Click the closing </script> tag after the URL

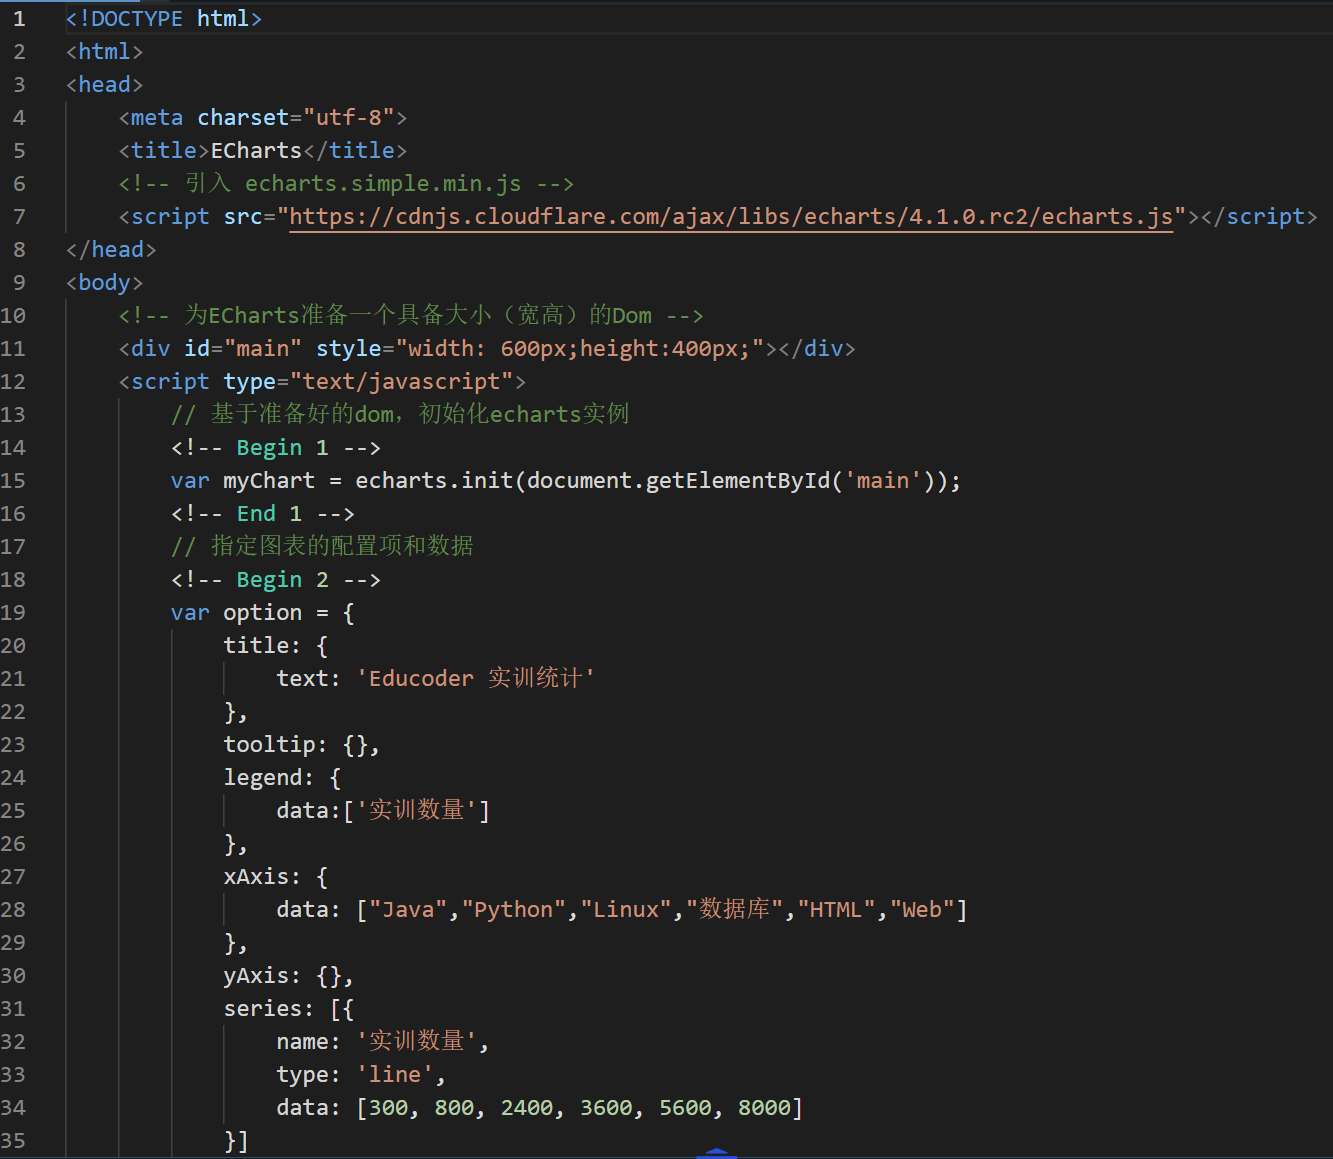pyautogui.click(x=1259, y=217)
